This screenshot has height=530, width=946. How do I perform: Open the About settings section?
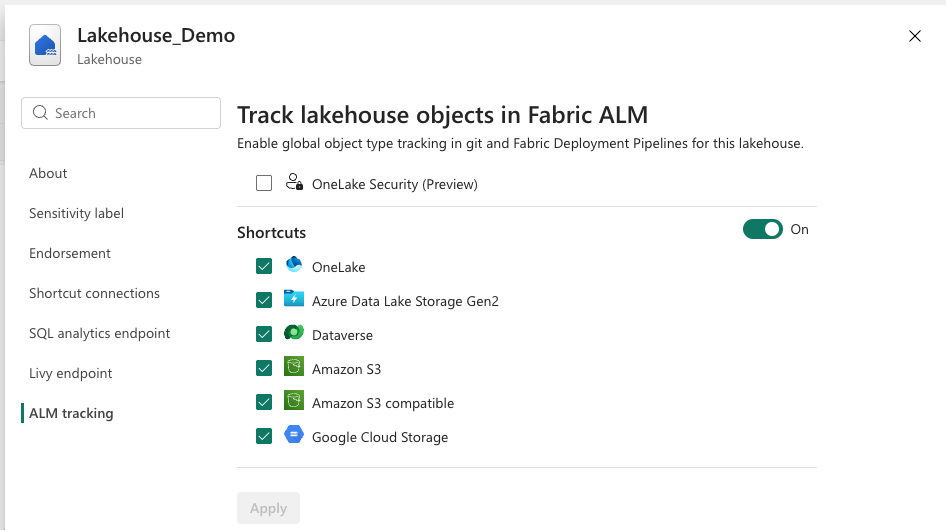[x=48, y=173]
